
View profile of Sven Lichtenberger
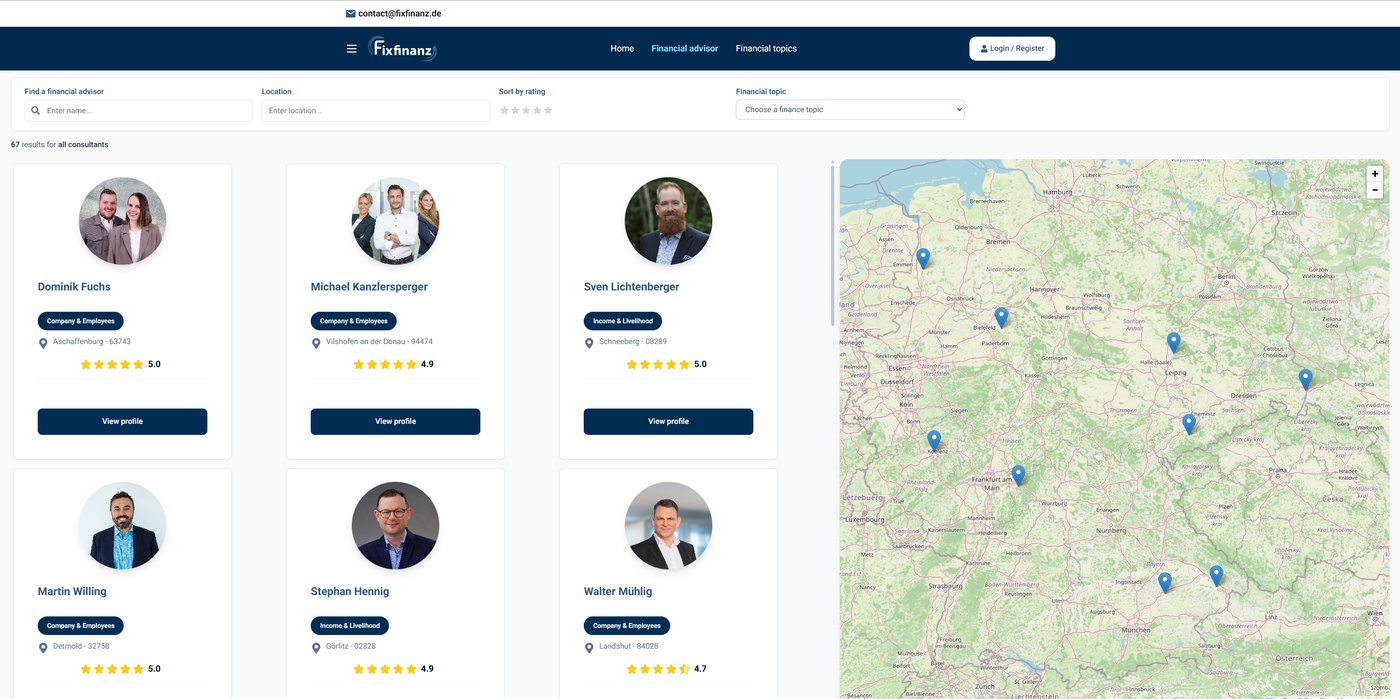[x=668, y=421]
